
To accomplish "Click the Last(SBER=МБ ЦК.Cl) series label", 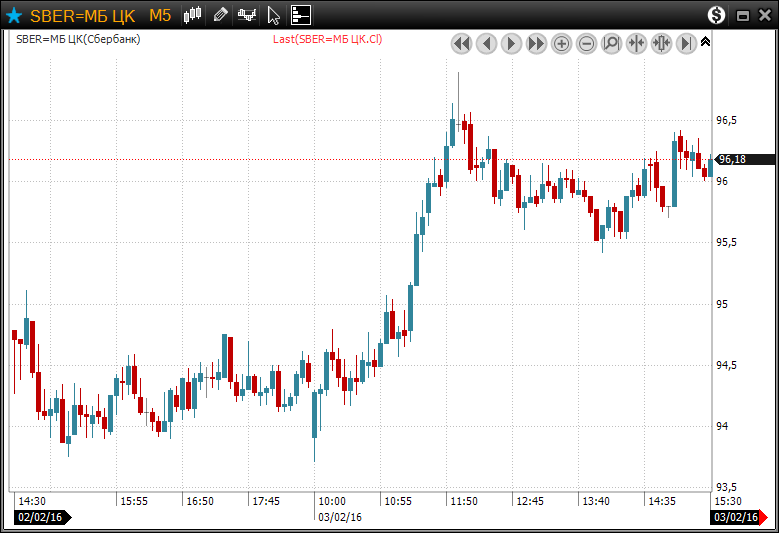I will pyautogui.click(x=327, y=39).
